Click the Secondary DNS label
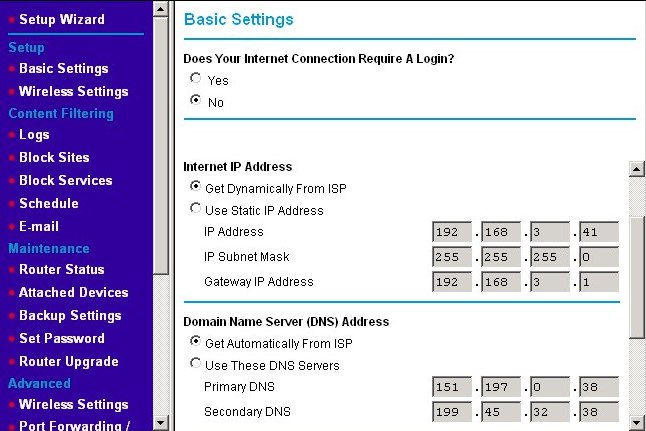 point(248,412)
